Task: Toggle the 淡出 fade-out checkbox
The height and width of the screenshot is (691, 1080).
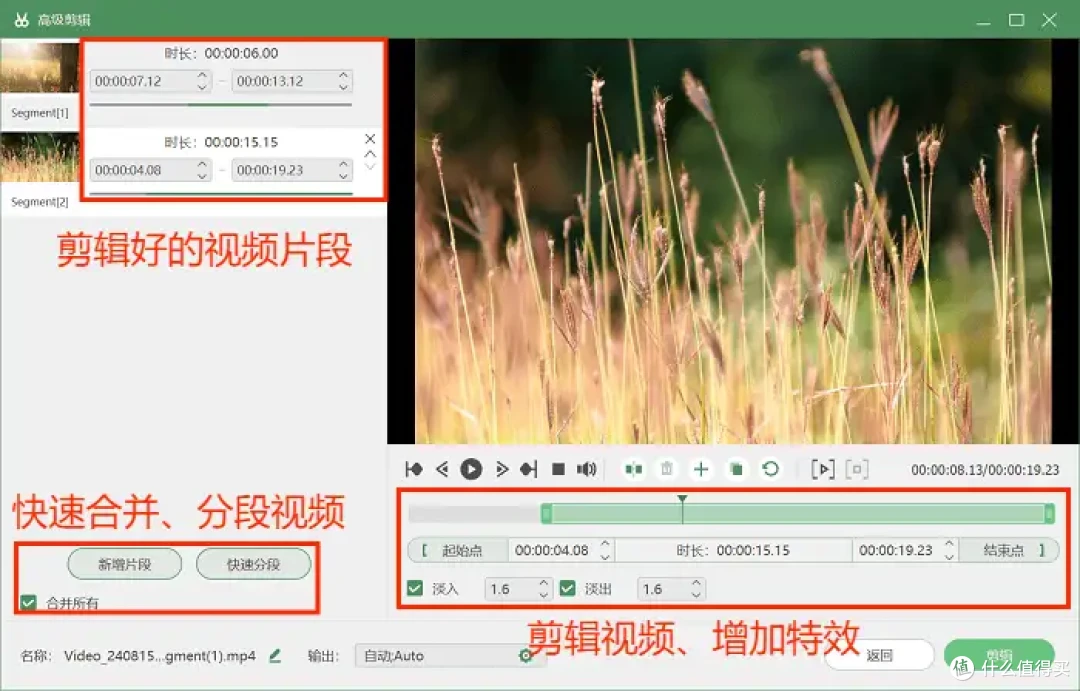Action: pos(568,588)
